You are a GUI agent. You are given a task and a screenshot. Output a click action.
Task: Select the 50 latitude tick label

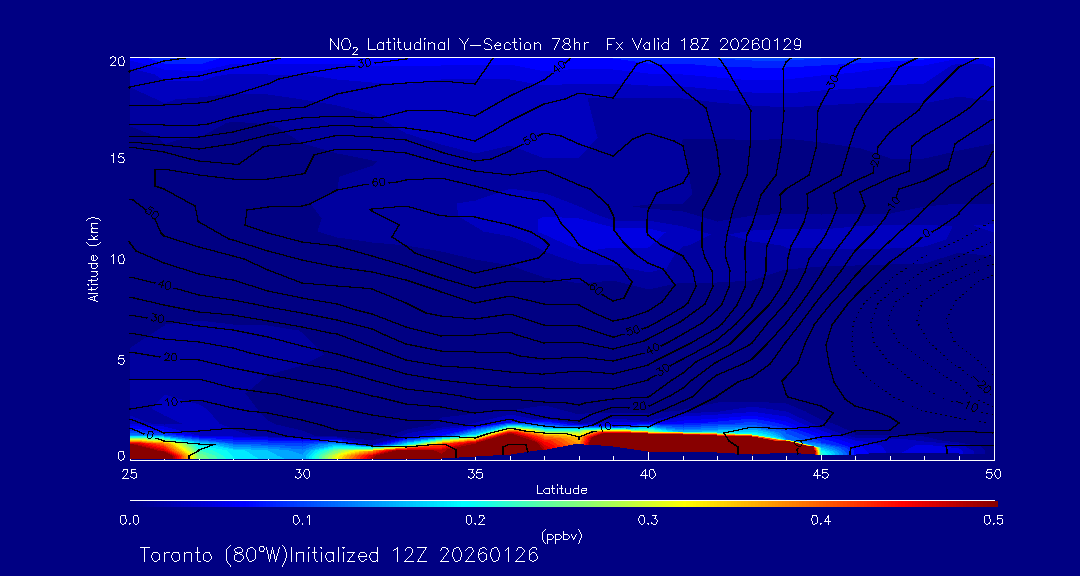[994, 473]
